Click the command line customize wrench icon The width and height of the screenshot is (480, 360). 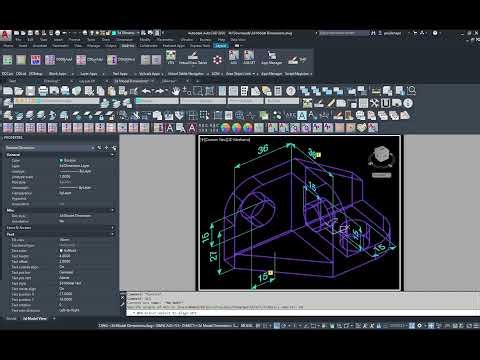click(x=122, y=304)
